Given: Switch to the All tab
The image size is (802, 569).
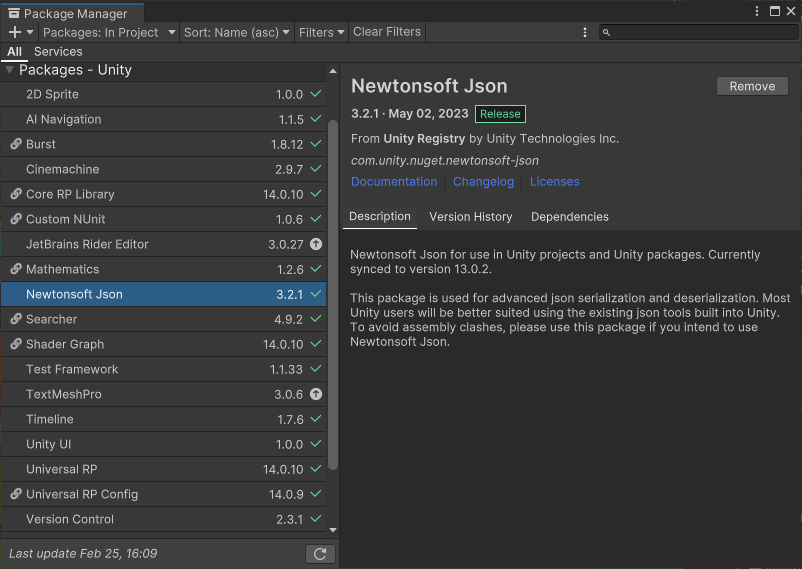Looking at the screenshot, I should tap(14, 52).
